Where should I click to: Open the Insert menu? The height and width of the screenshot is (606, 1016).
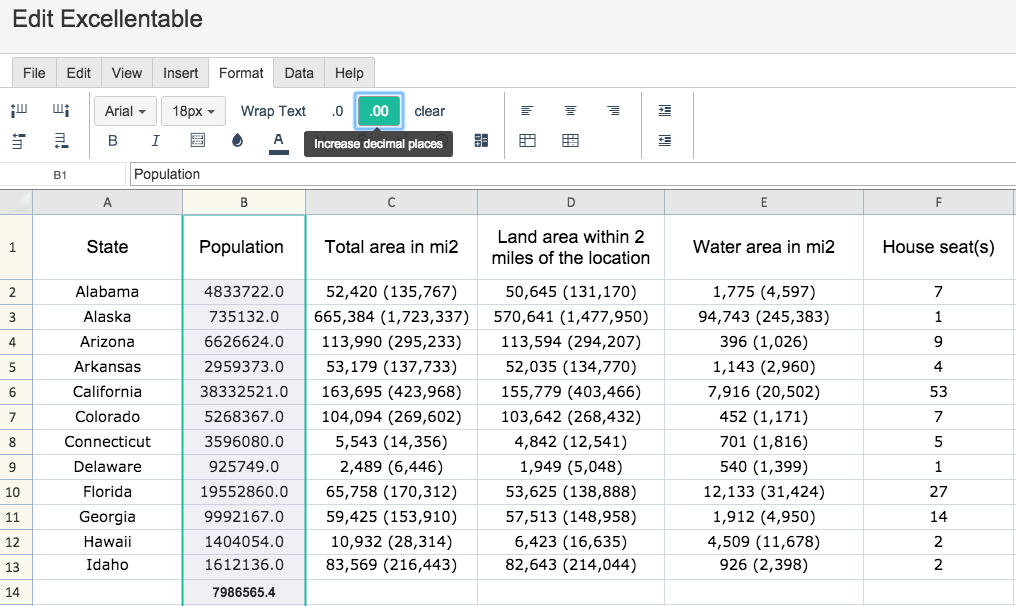180,73
